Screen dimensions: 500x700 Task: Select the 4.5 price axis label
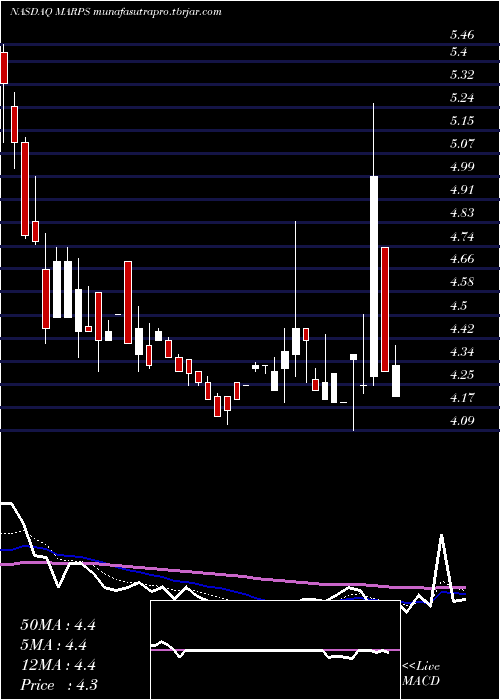(x=458, y=306)
